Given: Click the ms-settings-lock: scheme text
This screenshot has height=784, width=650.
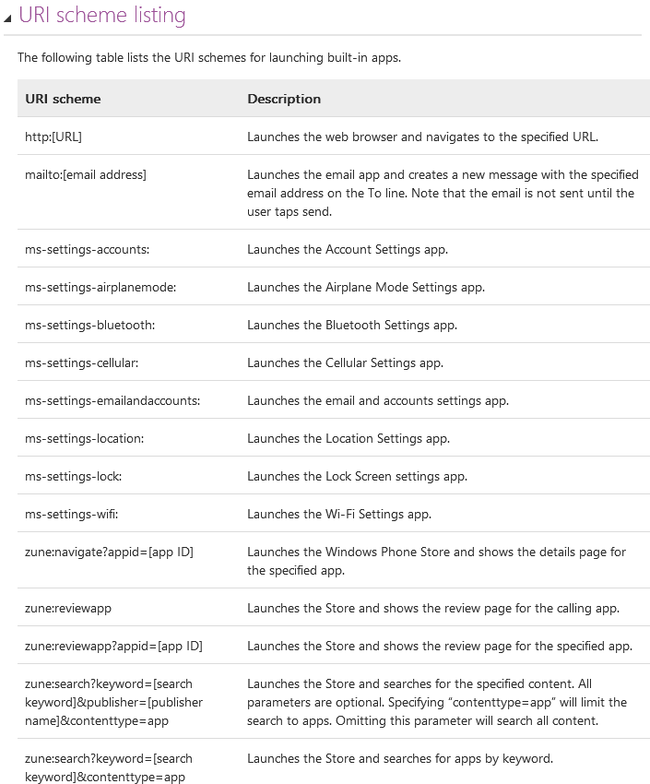Looking at the screenshot, I should (x=74, y=476).
